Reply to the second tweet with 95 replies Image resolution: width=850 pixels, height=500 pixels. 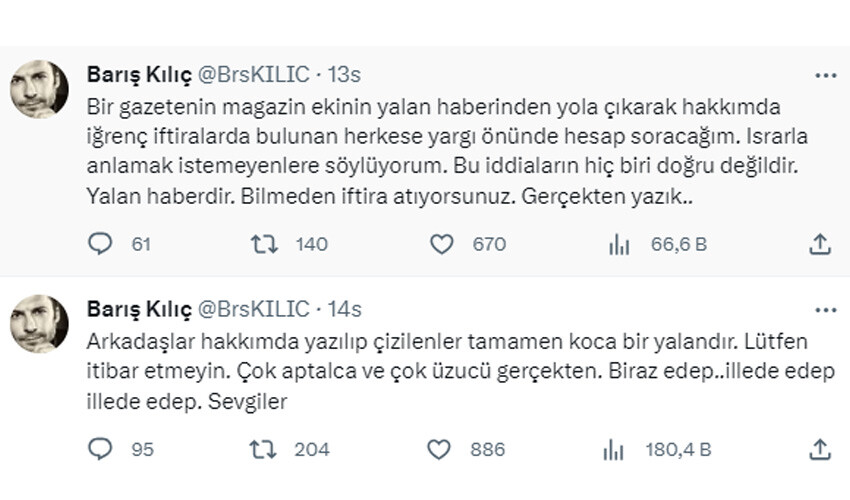click(101, 449)
